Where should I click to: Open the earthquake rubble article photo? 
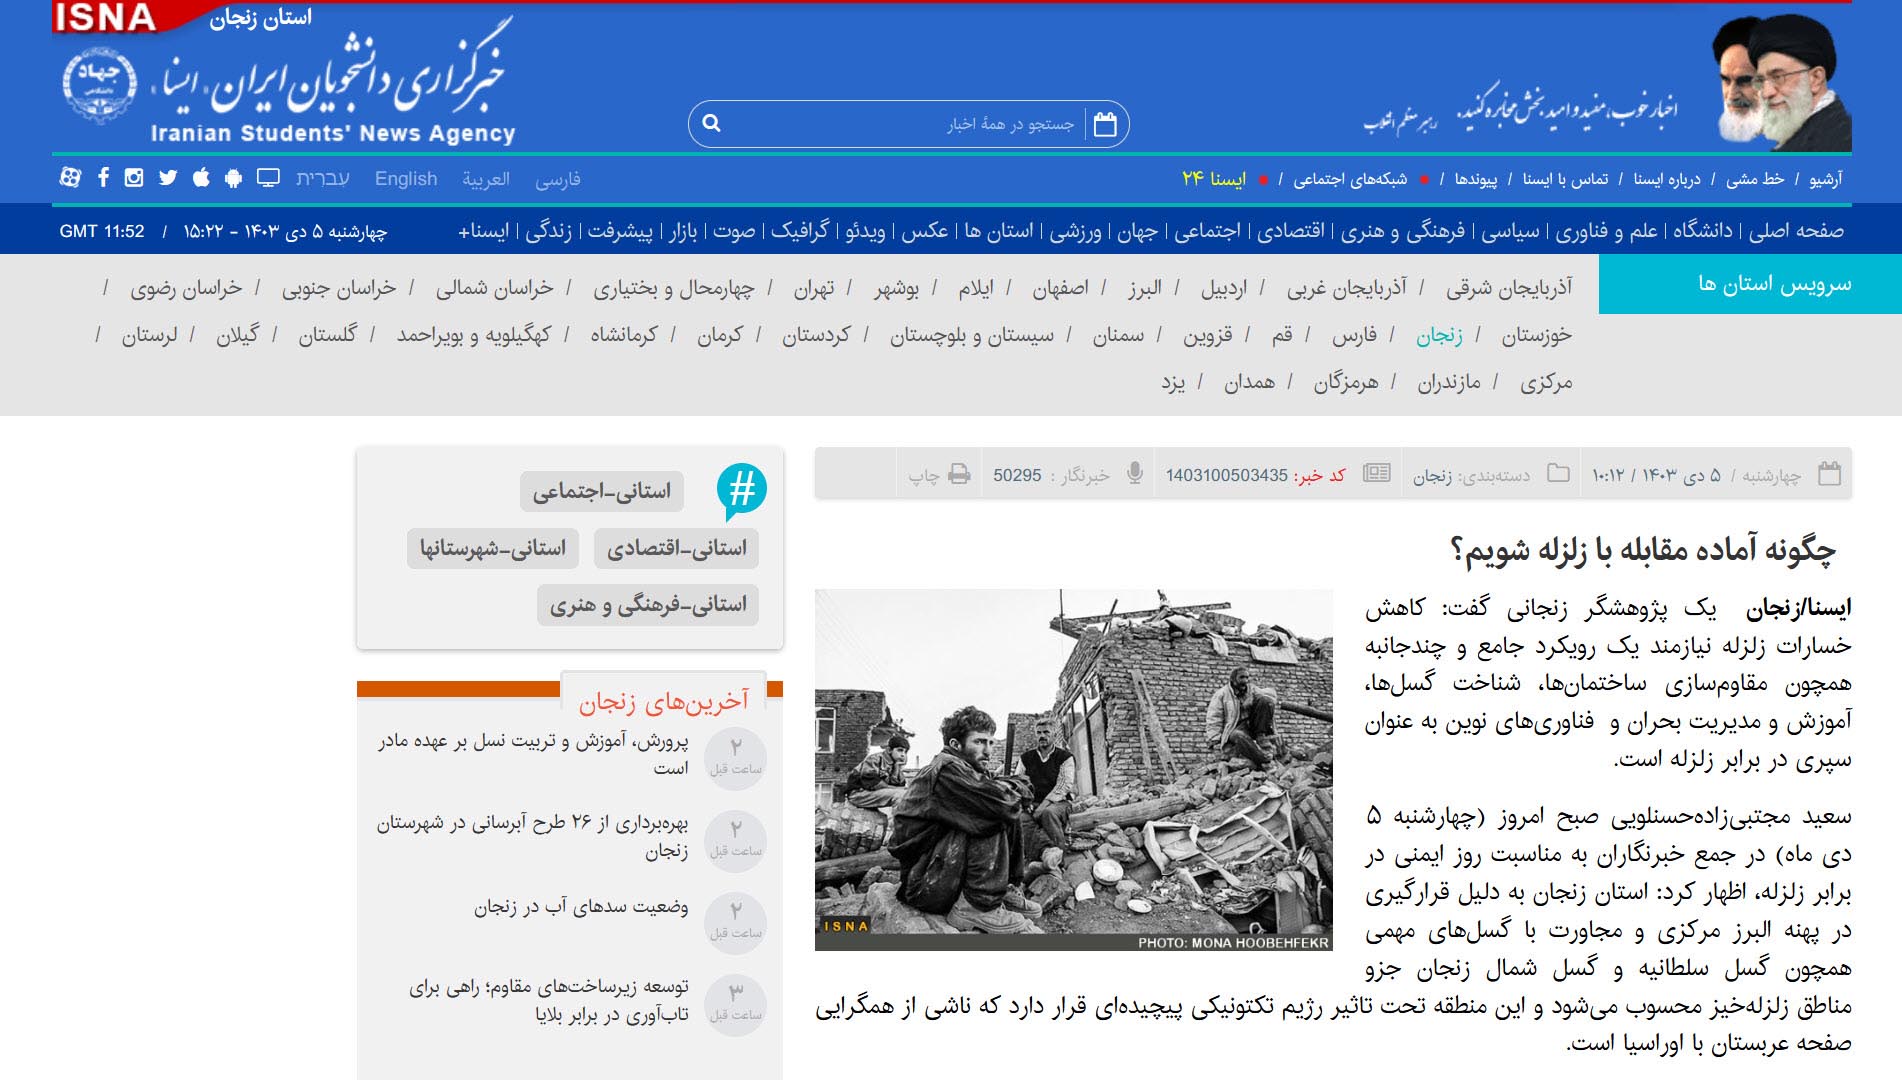(1073, 769)
